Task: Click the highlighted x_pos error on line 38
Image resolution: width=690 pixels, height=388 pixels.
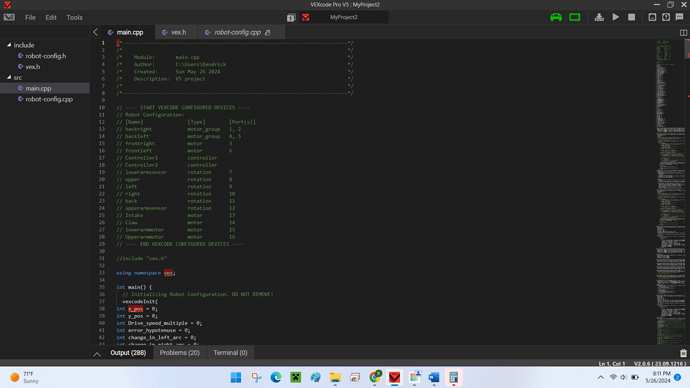Action: click(136, 309)
